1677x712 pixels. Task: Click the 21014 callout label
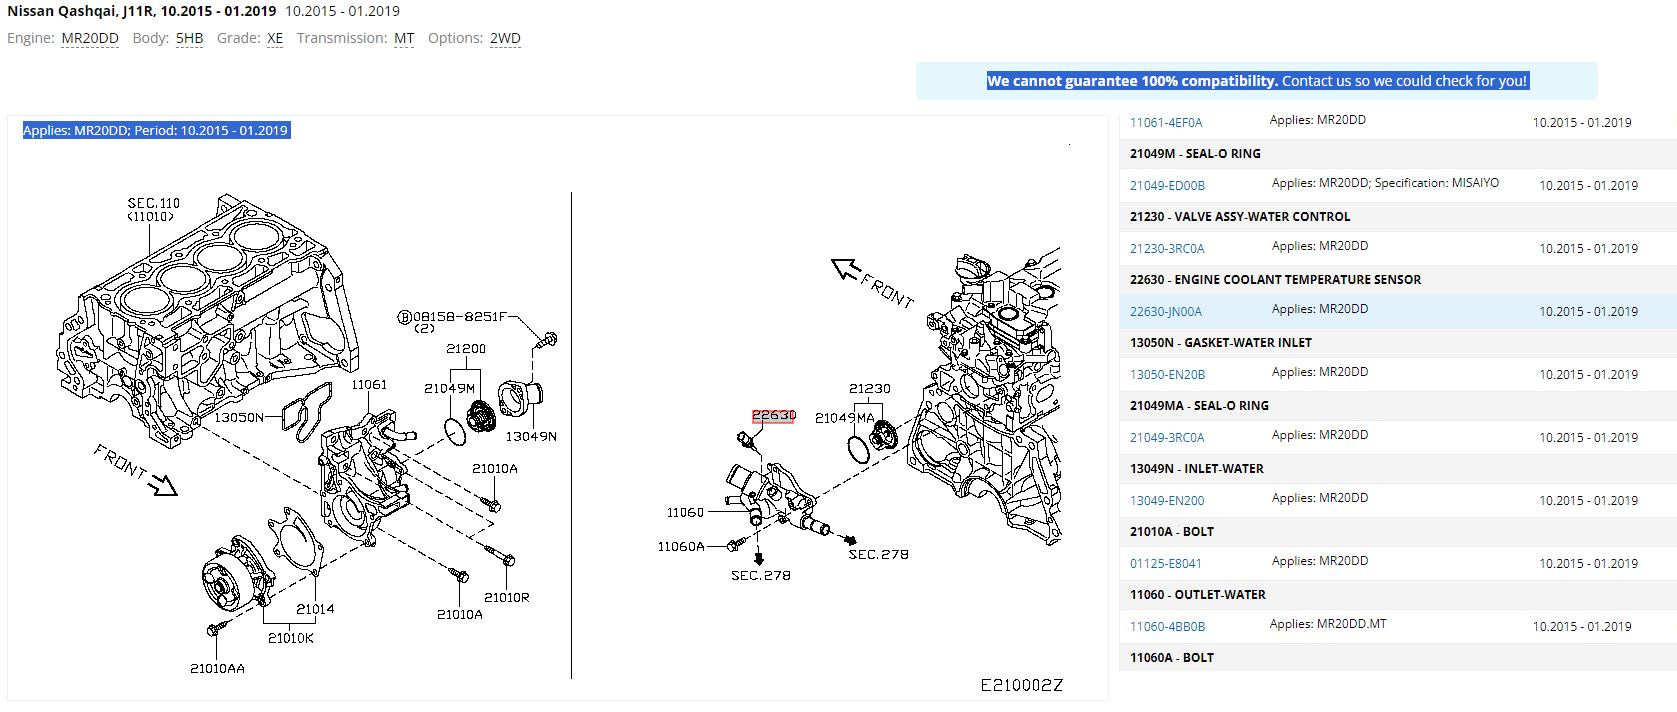[315, 609]
